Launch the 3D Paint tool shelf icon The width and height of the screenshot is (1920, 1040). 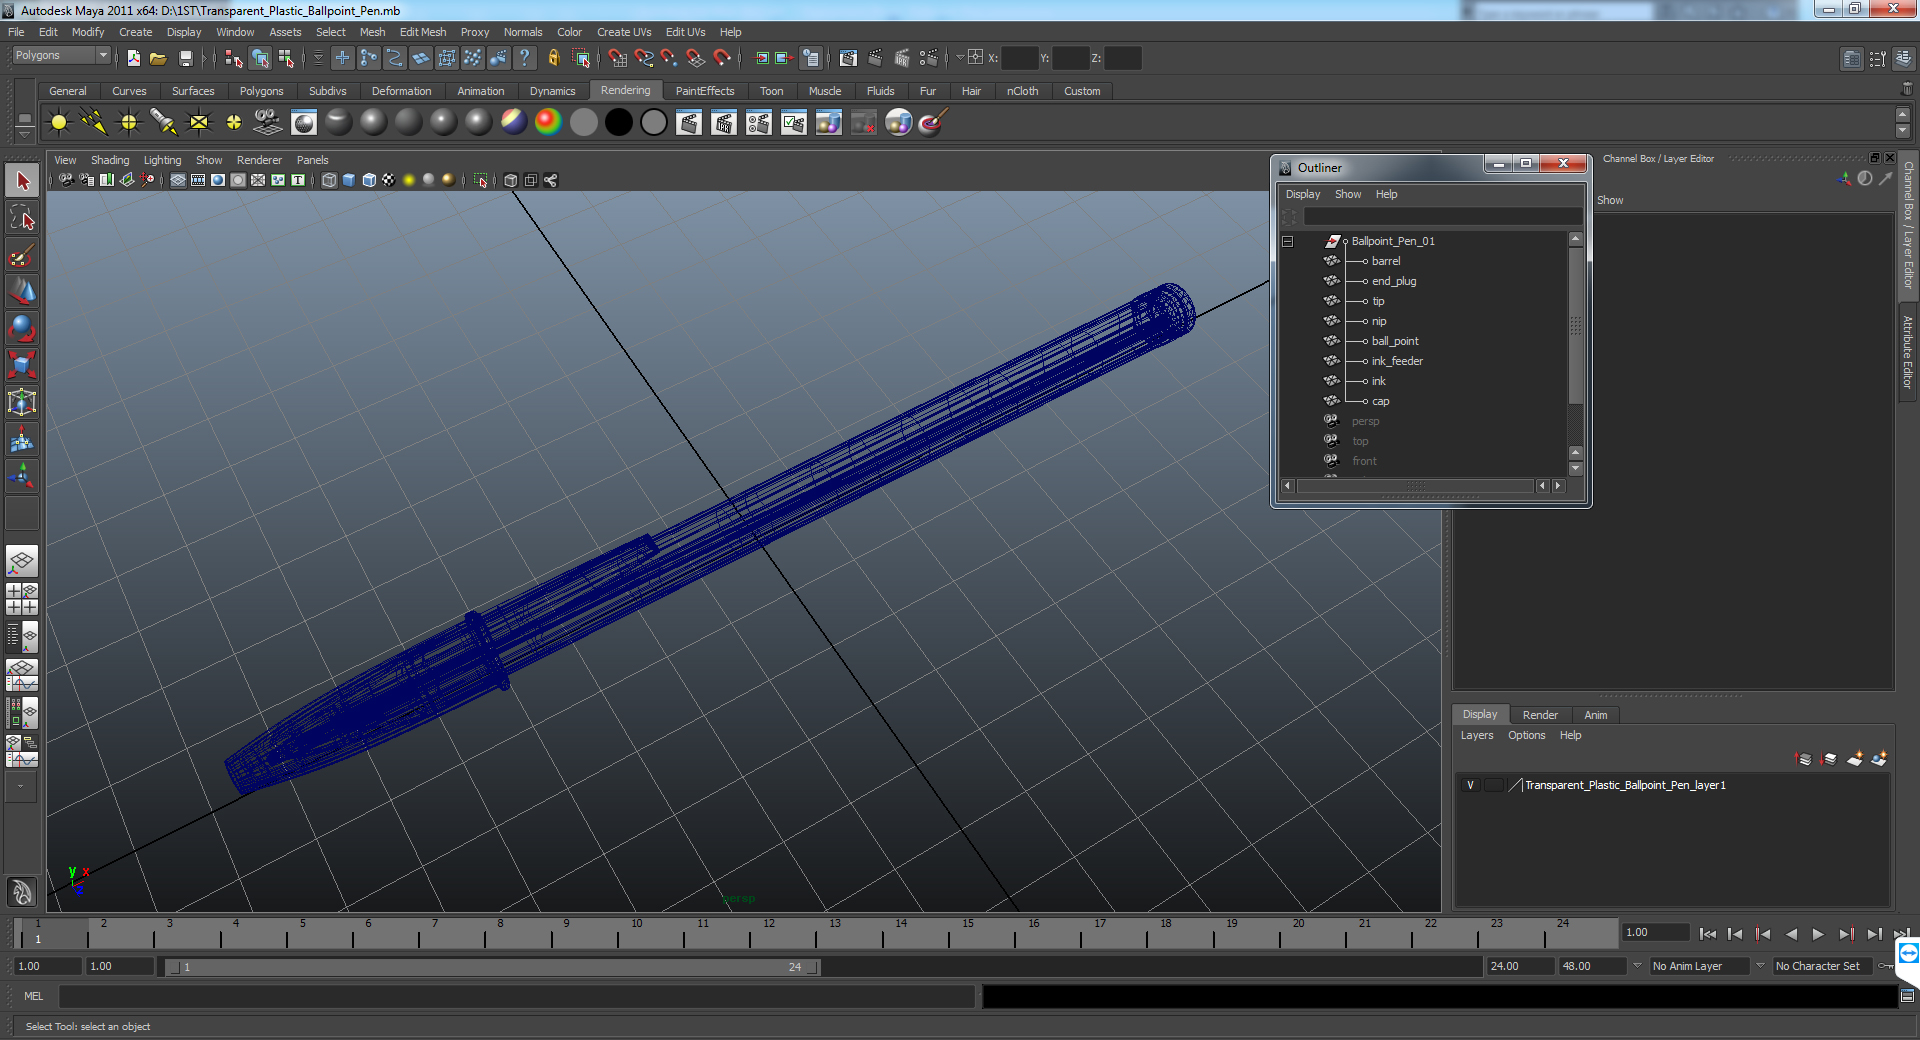click(932, 123)
